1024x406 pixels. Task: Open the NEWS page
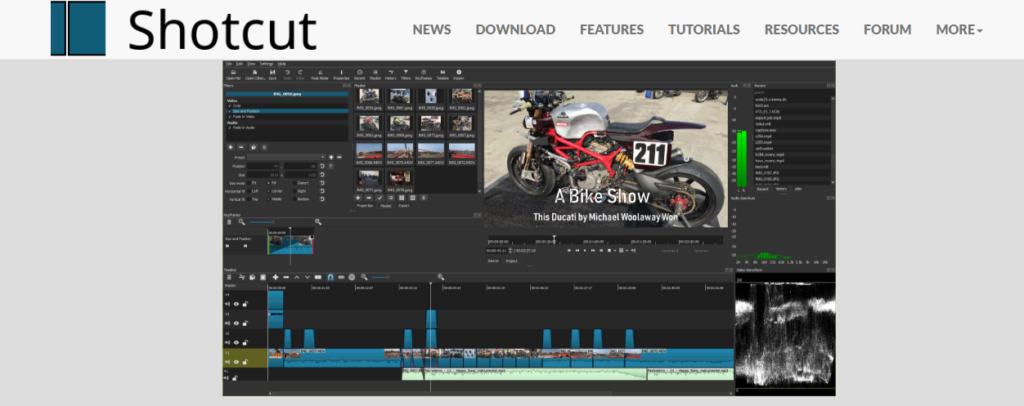tap(432, 29)
